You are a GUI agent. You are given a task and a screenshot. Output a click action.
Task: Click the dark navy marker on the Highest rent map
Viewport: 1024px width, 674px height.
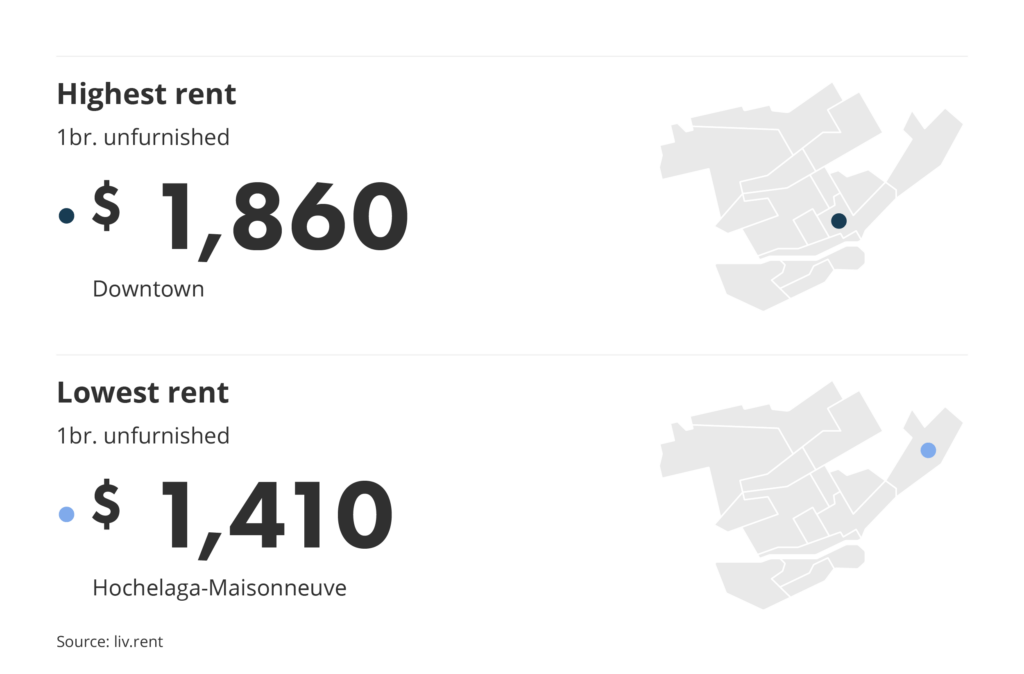(x=838, y=221)
